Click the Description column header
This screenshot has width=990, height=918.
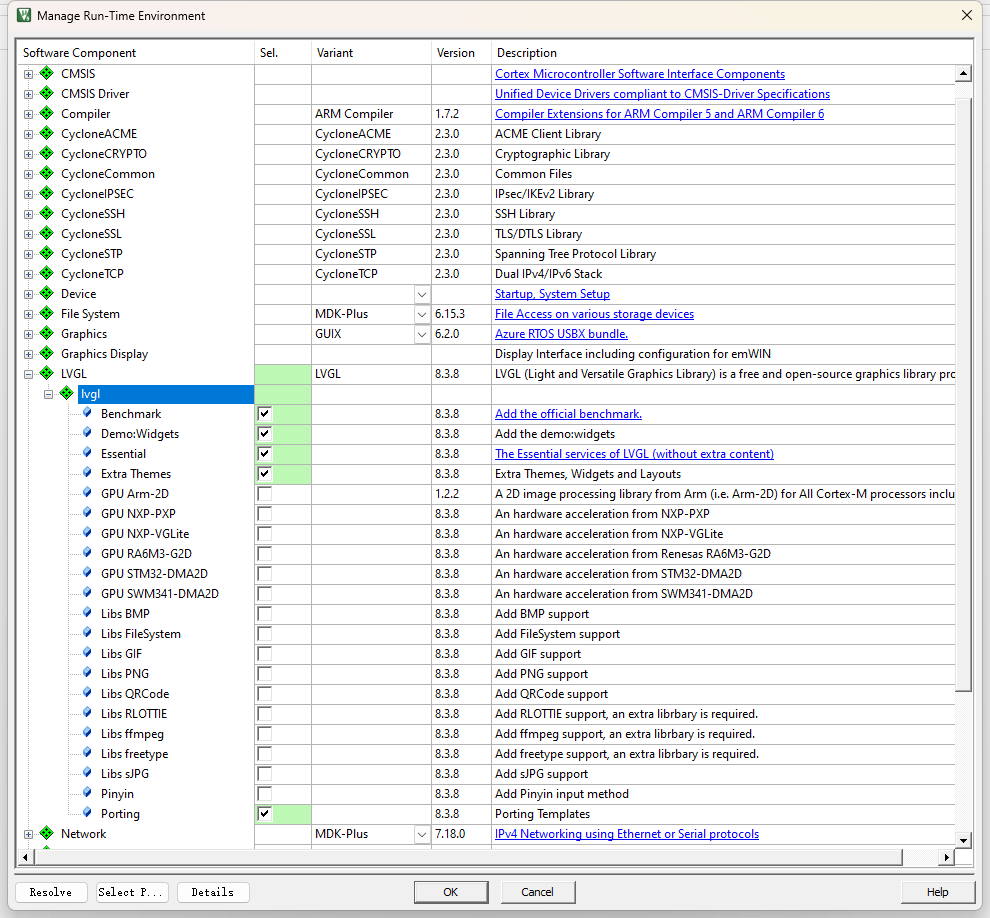732,53
